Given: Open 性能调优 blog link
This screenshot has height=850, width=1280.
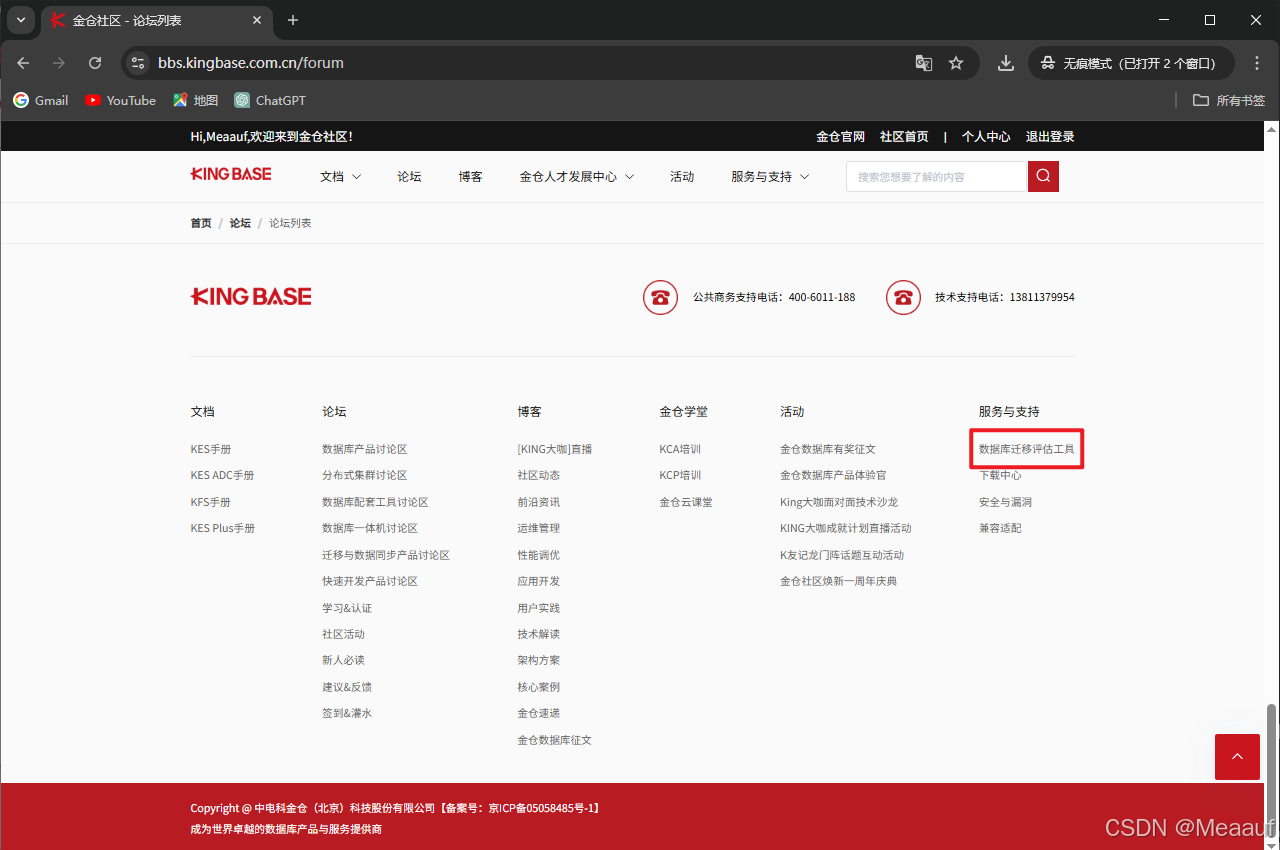Looking at the screenshot, I should pos(539,555).
